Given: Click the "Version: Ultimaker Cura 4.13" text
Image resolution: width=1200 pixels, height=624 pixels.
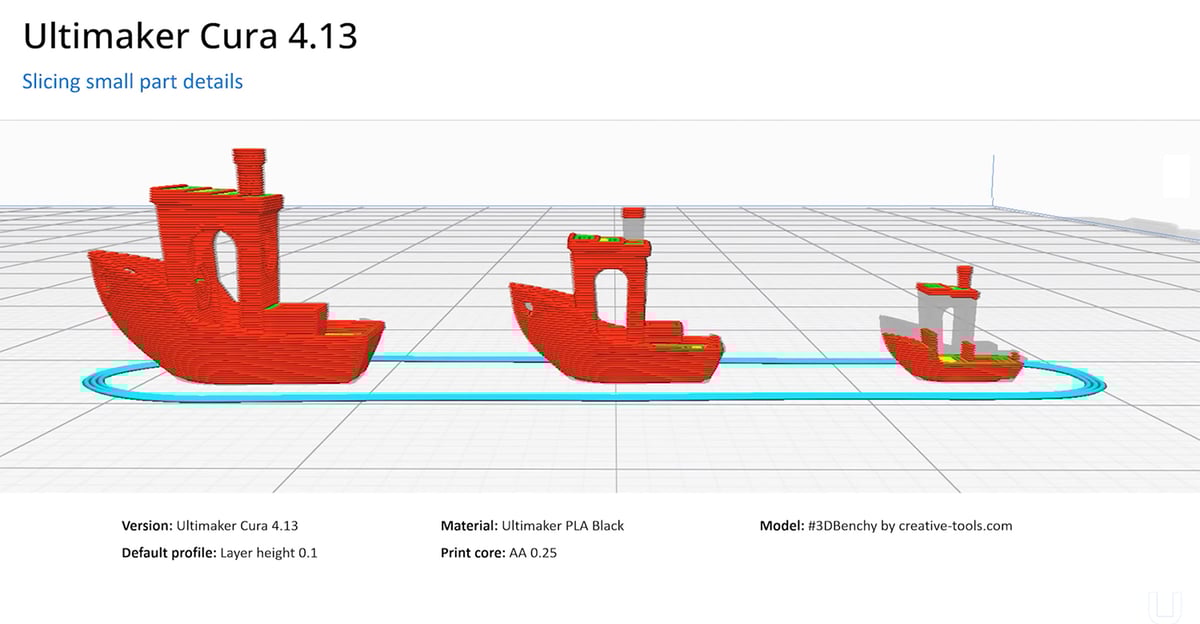Looking at the screenshot, I should tap(209, 525).
